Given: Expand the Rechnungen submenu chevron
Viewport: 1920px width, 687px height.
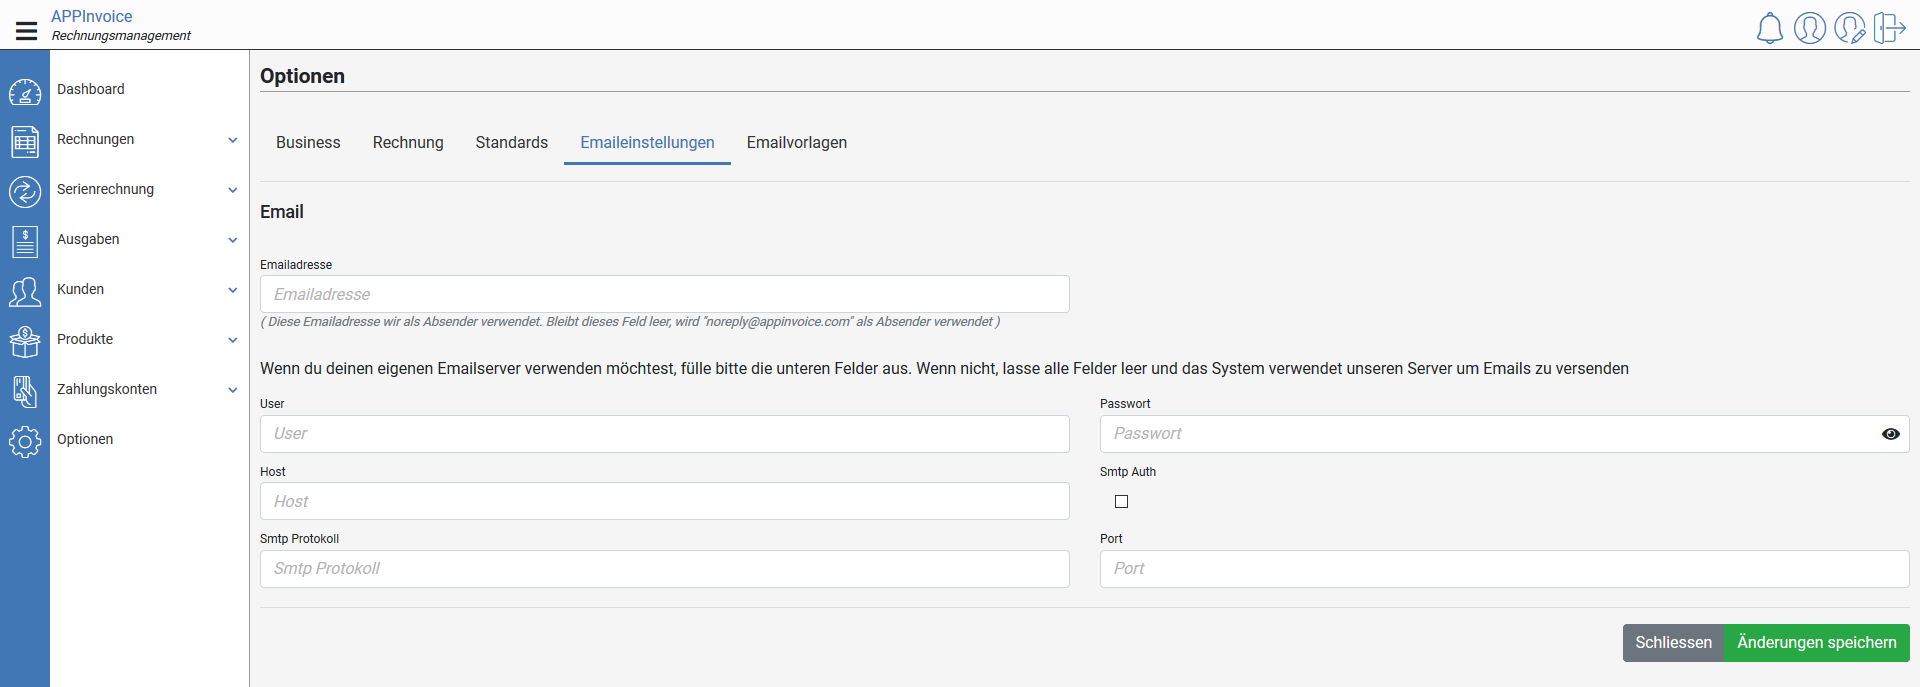Looking at the screenshot, I should point(232,140).
